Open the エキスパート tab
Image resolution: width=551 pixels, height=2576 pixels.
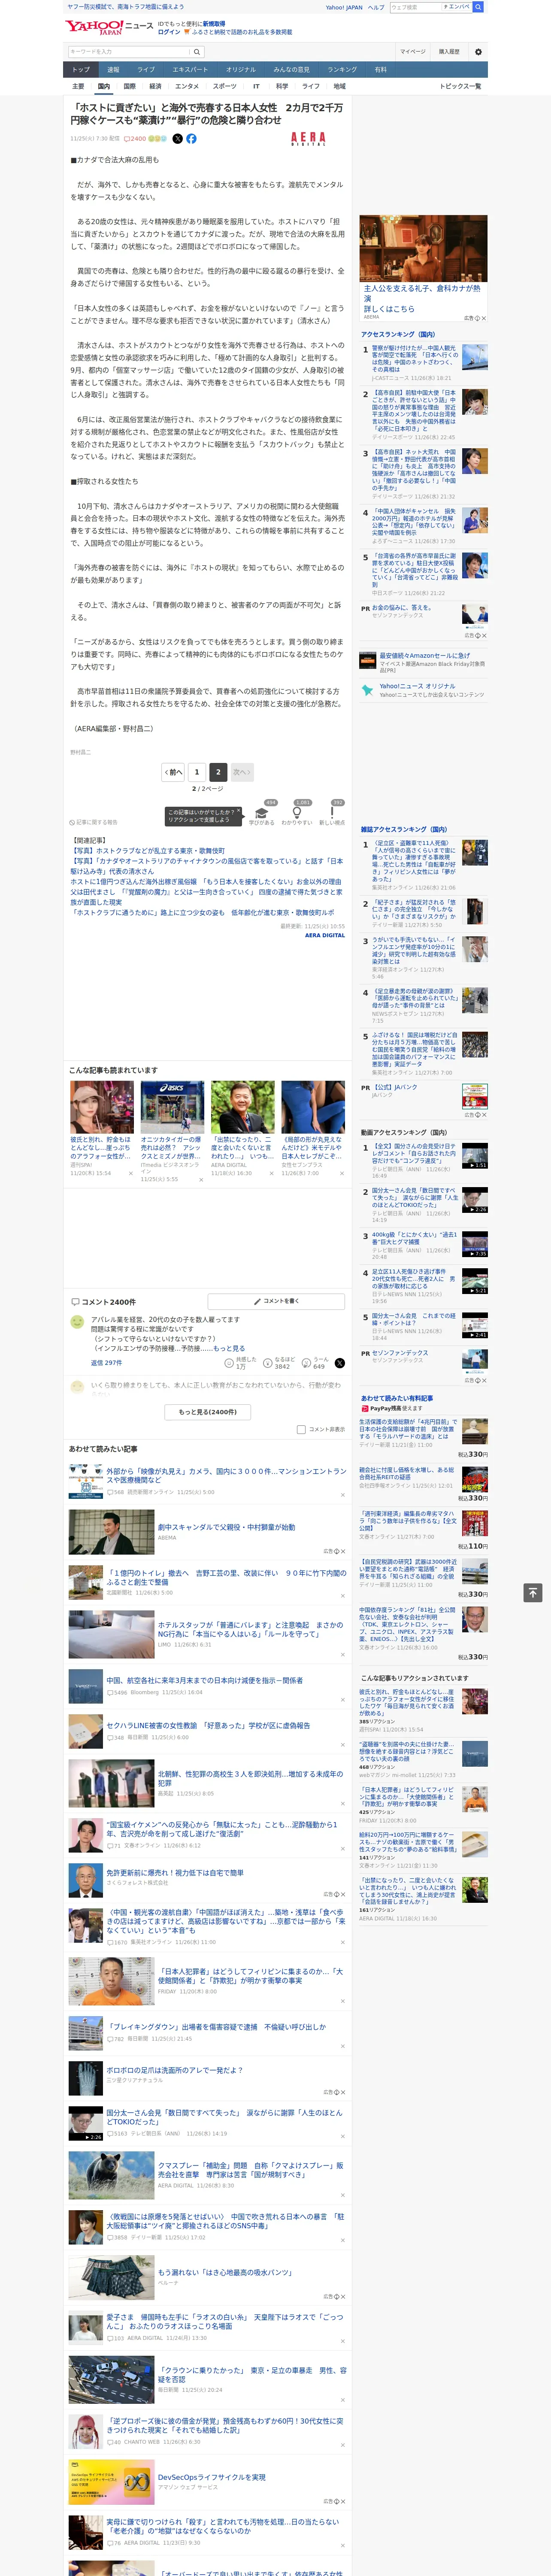pyautogui.click(x=190, y=70)
